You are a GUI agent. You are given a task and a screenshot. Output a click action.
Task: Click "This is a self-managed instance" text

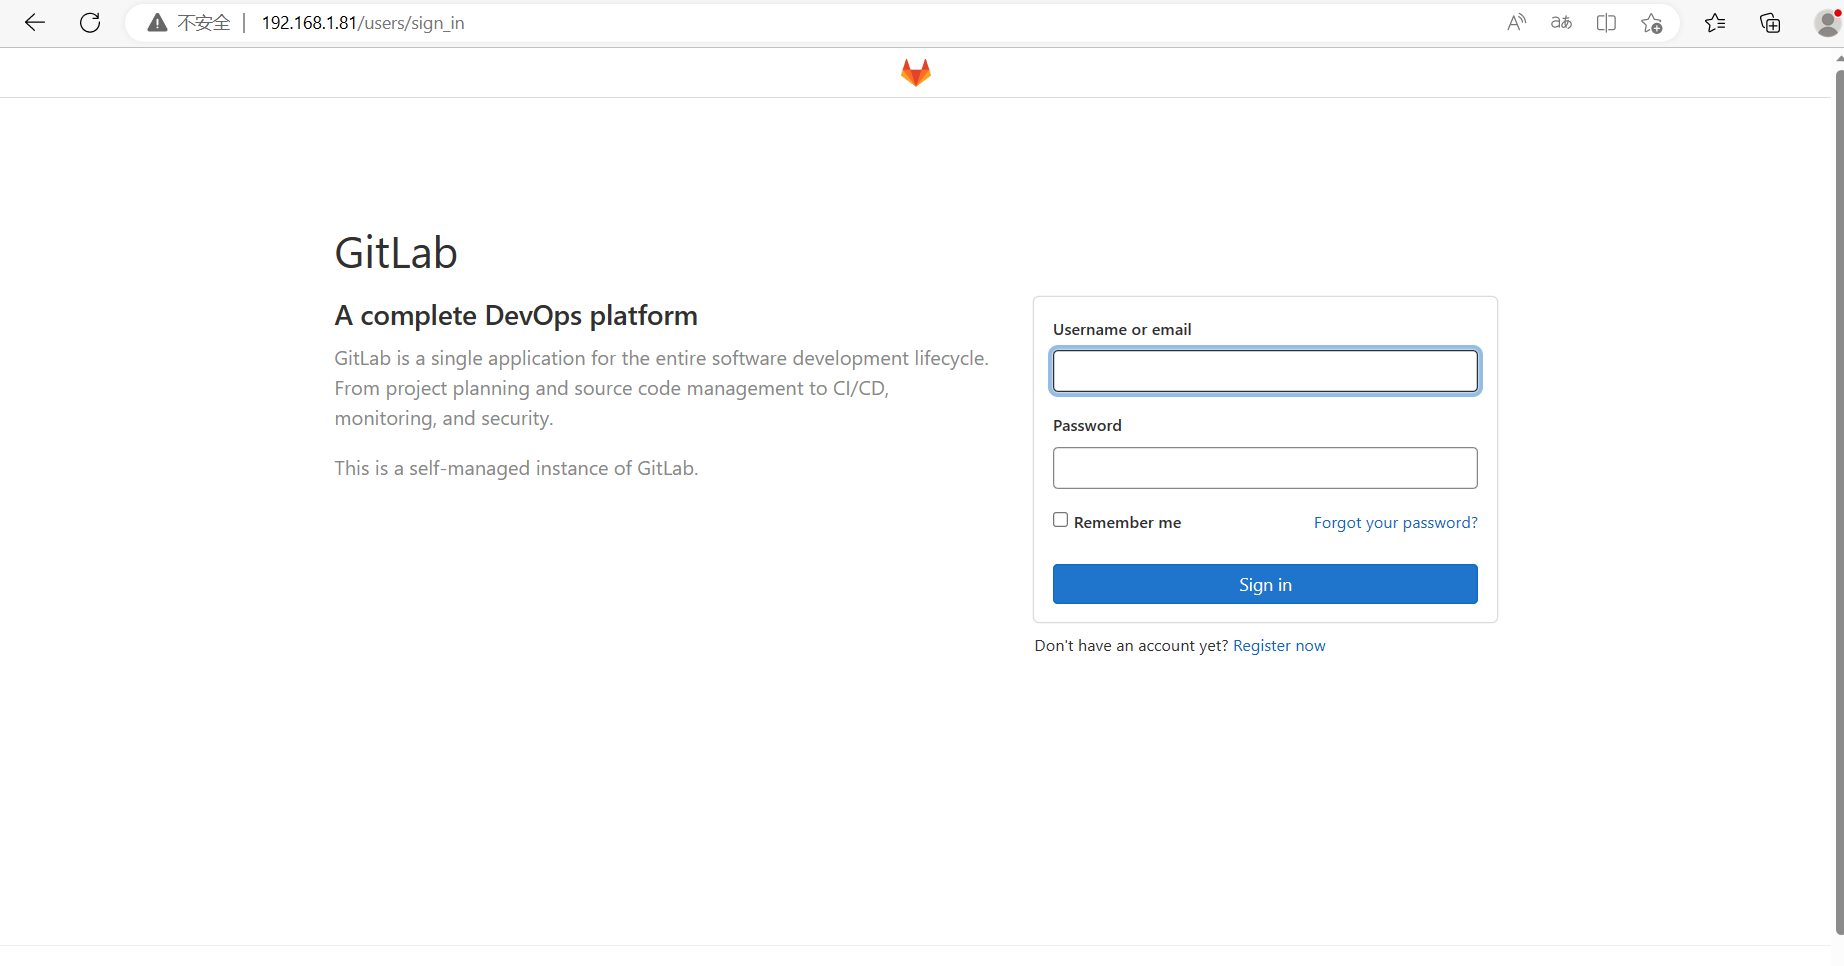516,468
